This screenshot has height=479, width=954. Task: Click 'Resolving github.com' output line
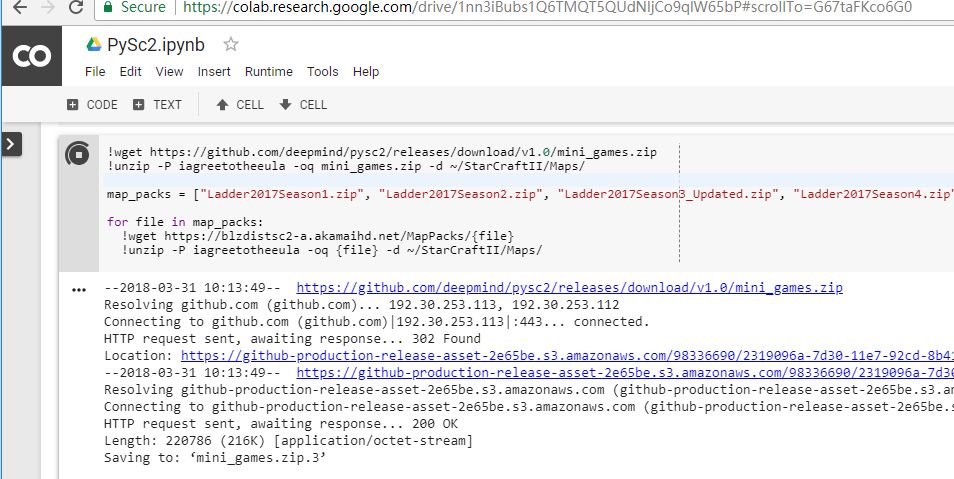point(361,304)
